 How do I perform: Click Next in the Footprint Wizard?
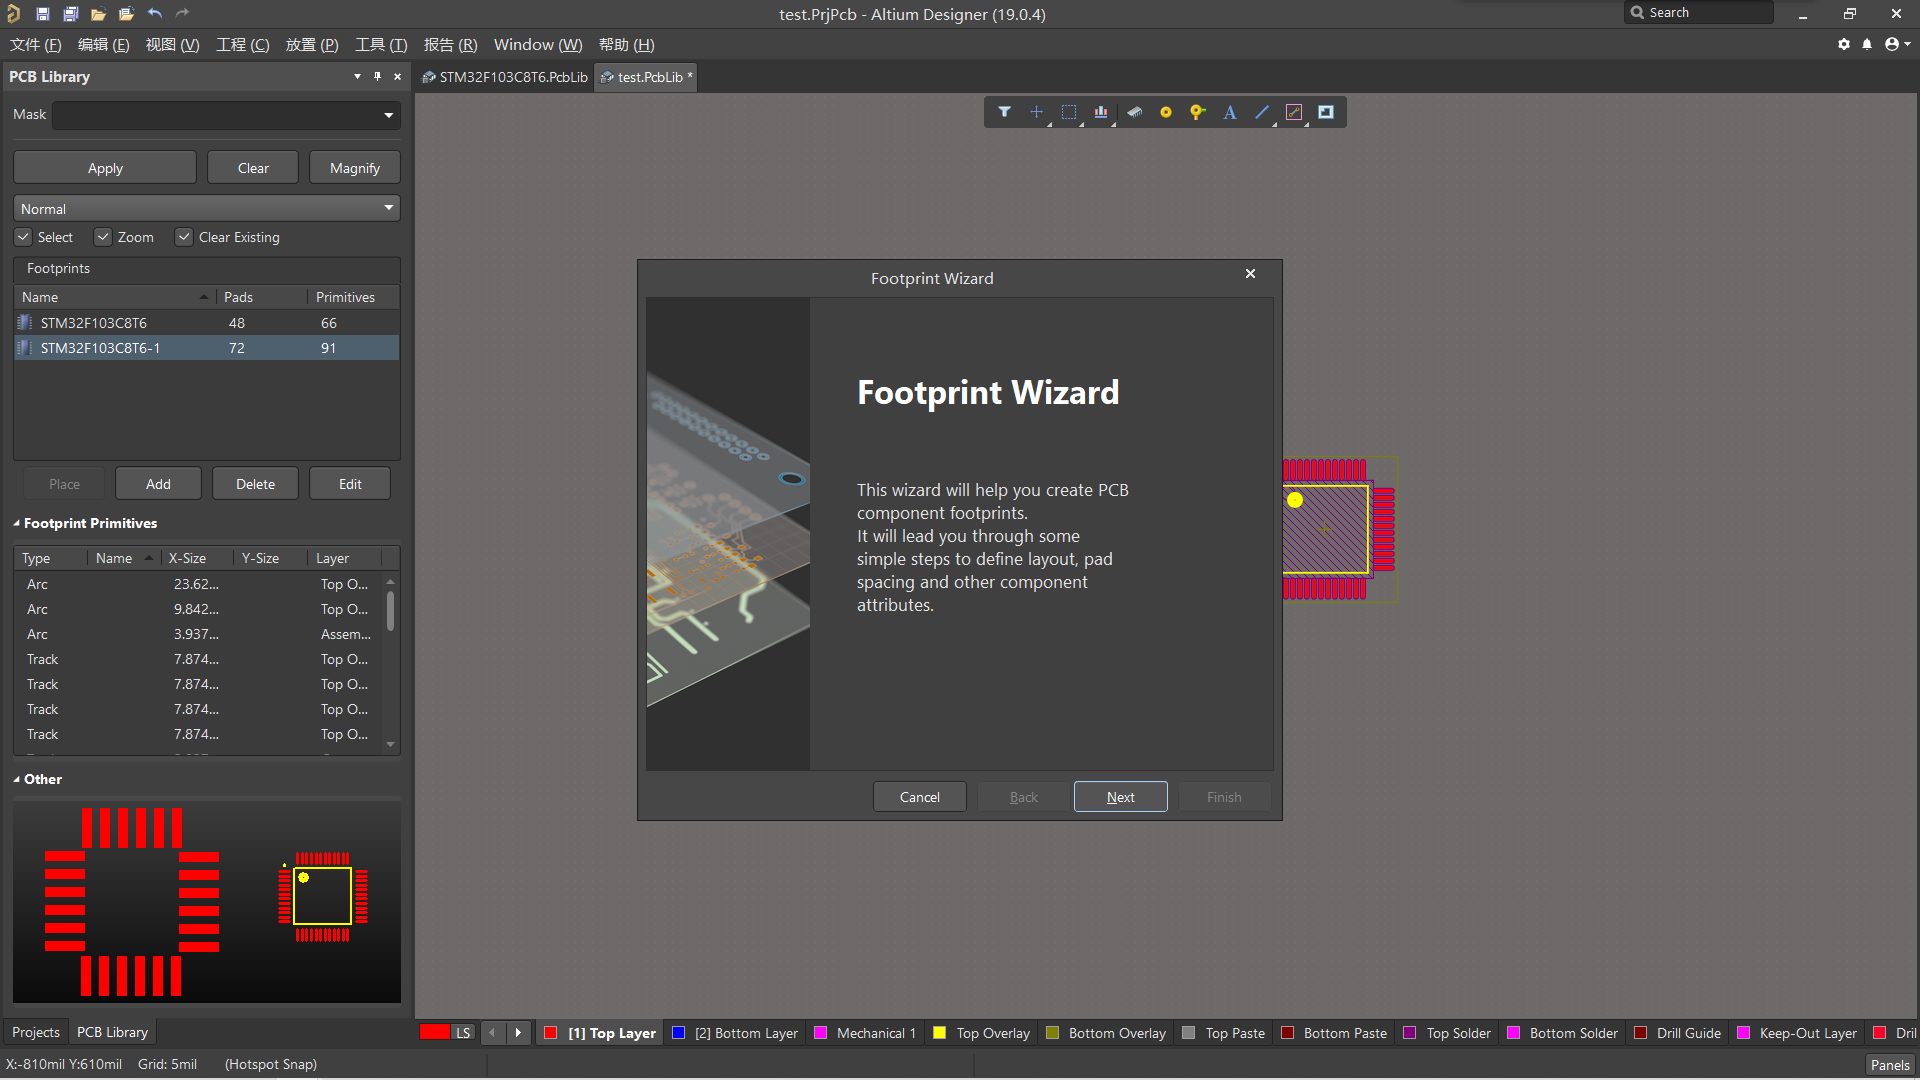coord(1120,797)
